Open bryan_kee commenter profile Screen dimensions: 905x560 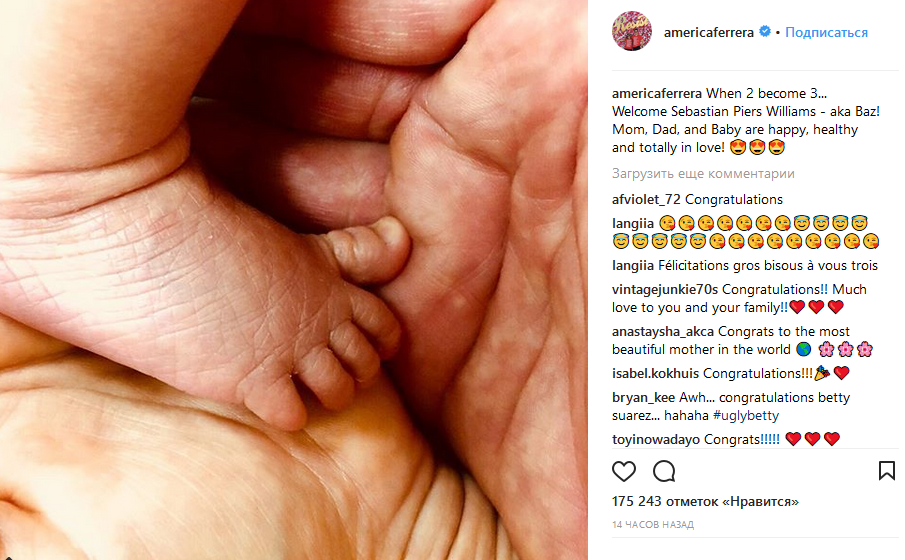click(644, 397)
